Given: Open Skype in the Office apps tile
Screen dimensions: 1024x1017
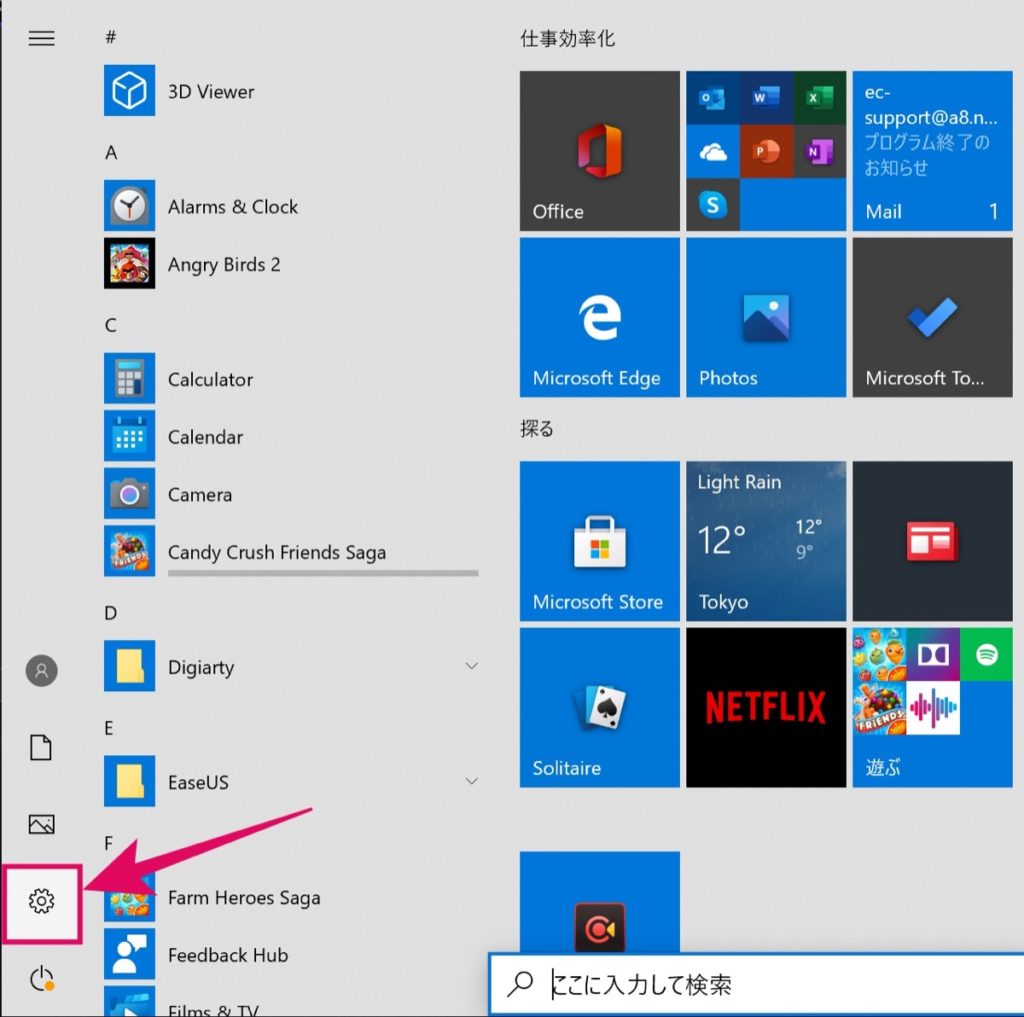Looking at the screenshot, I should click(712, 204).
